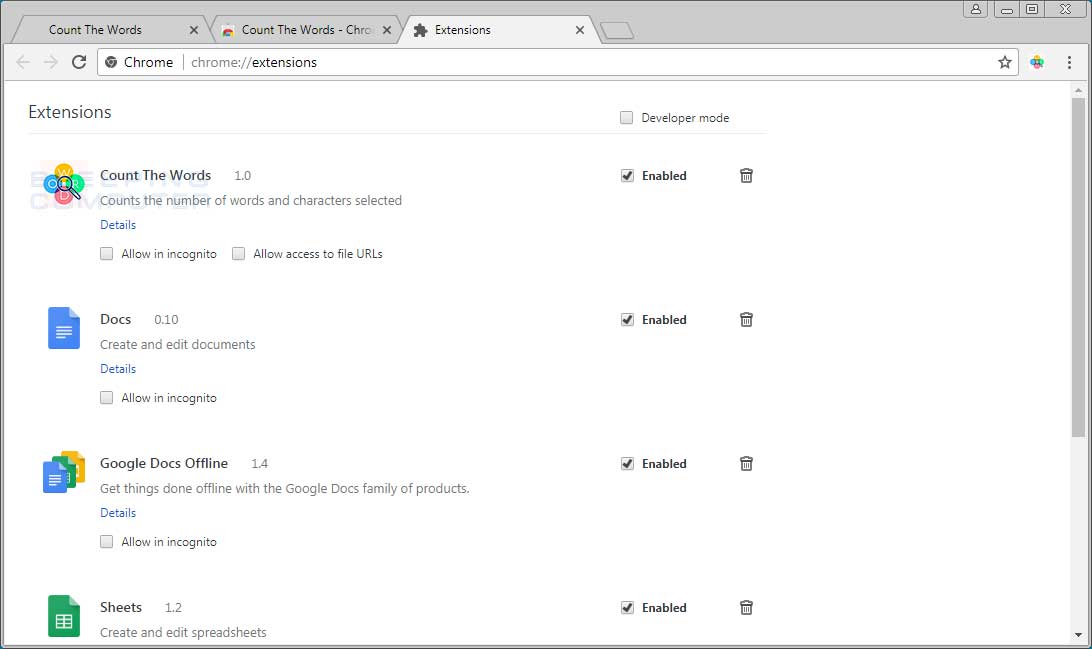
Task: Click 'Counts the number of words' description
Action: coord(251,201)
